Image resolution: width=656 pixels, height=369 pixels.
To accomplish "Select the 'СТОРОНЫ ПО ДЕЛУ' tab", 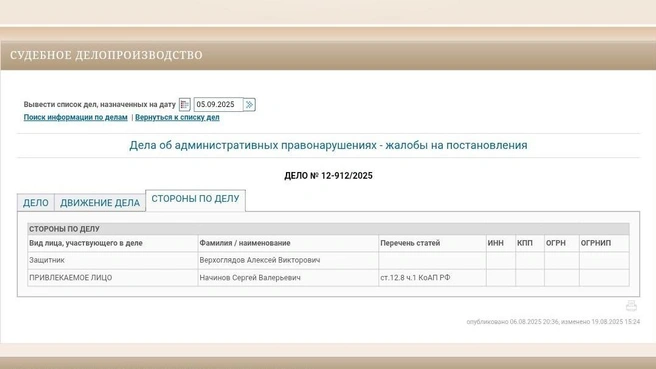I will click(x=195, y=199).
